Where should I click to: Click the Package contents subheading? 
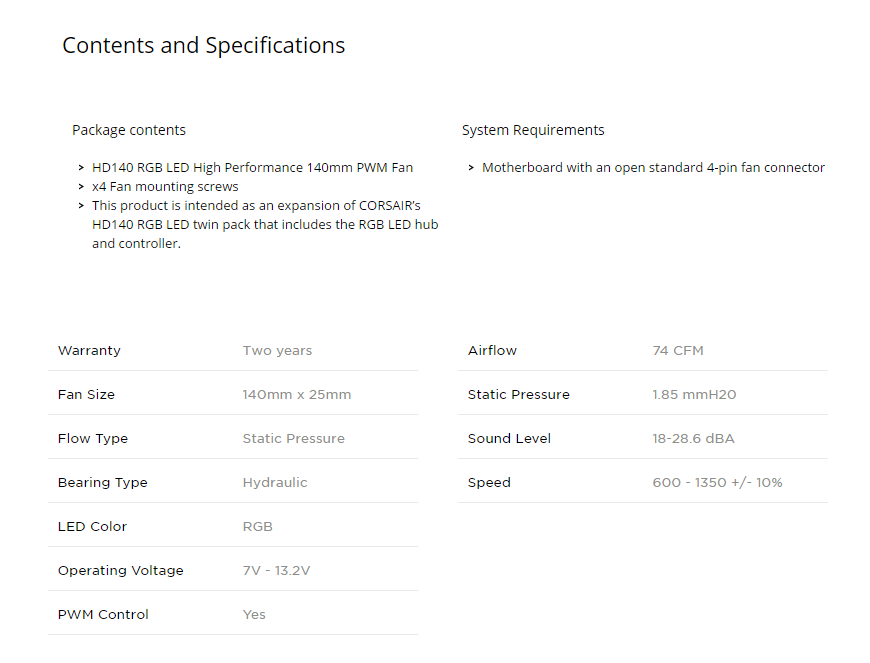tap(129, 130)
